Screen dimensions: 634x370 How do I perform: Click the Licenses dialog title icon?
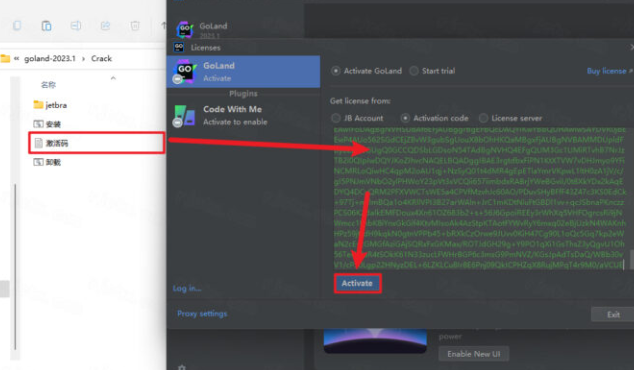(179, 47)
